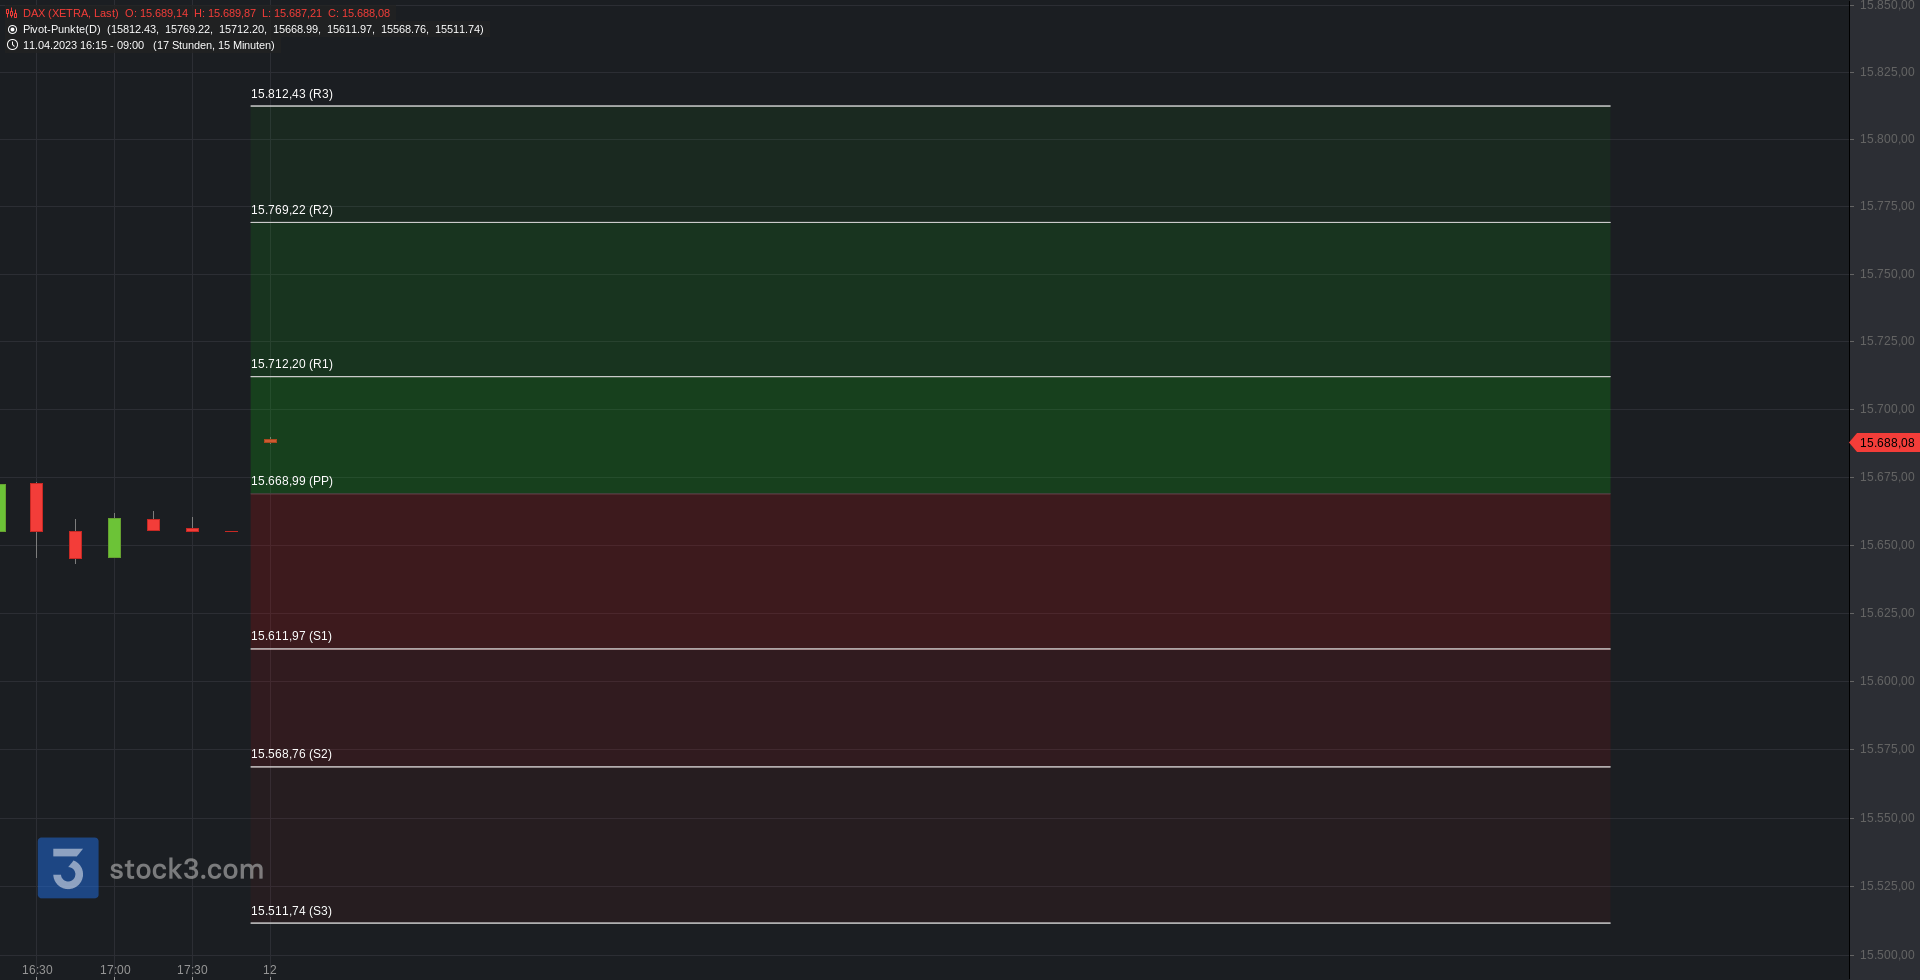
Task: Click the red current price tag 15.688,08
Action: click(x=1885, y=442)
